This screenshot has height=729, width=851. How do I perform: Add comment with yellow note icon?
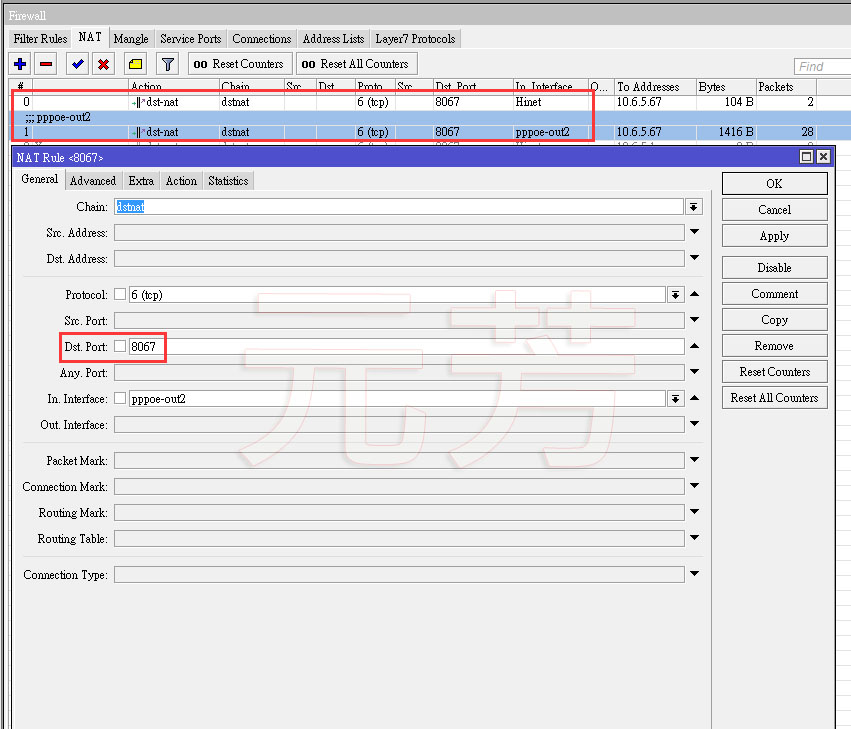(x=135, y=64)
